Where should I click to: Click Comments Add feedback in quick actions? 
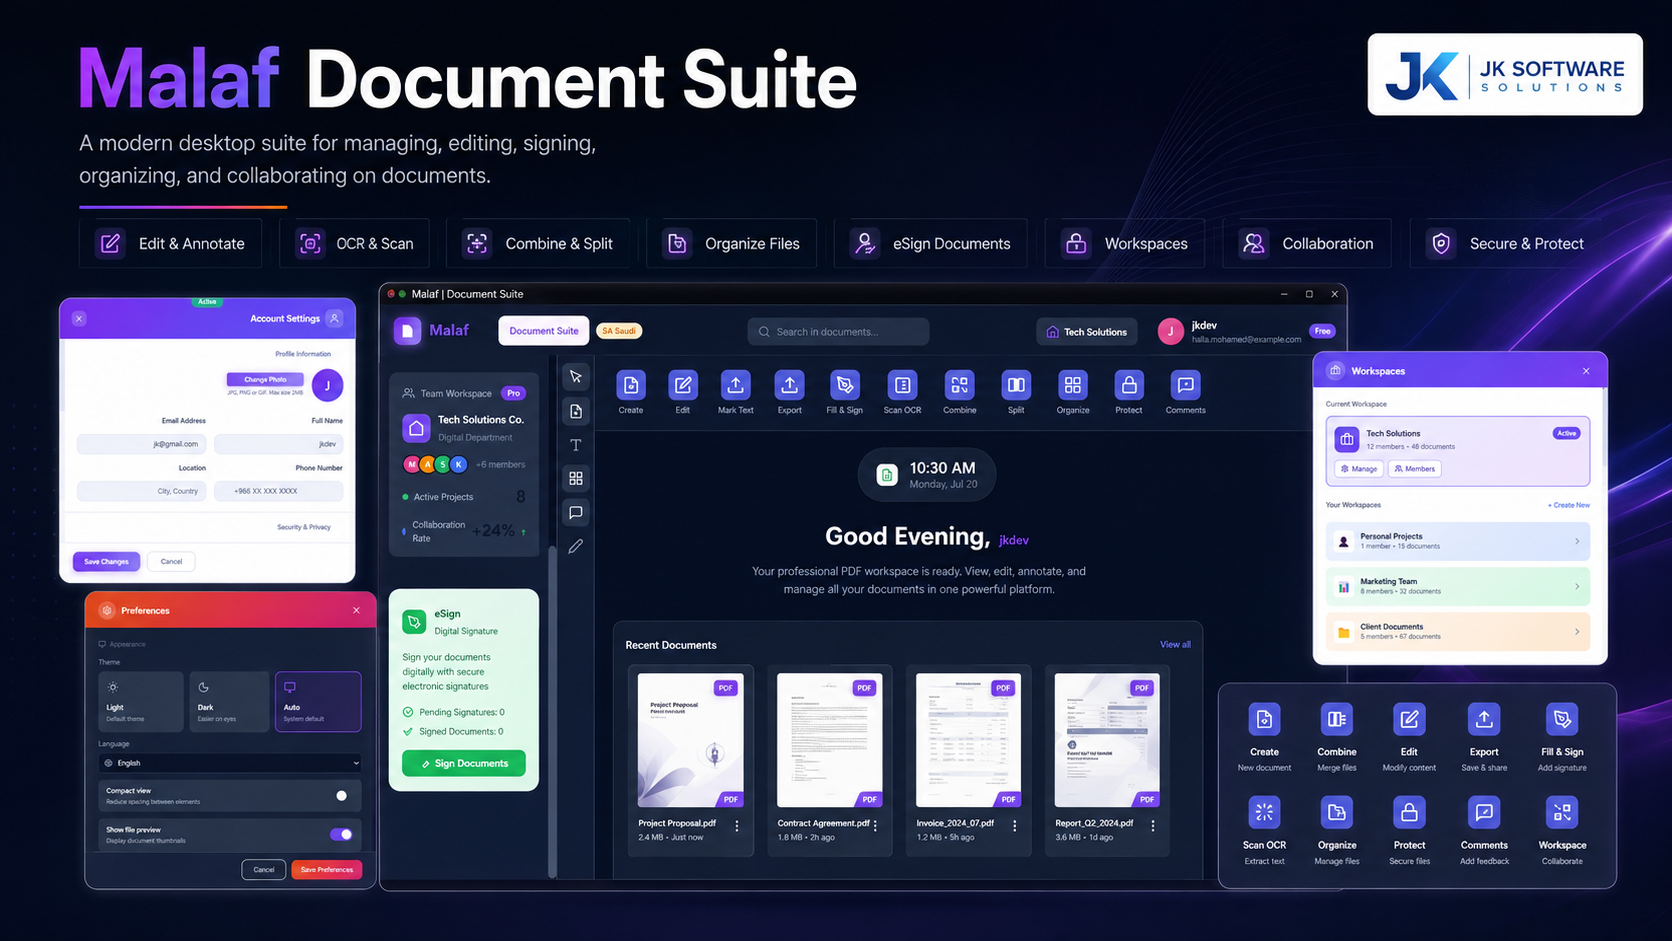(1484, 831)
